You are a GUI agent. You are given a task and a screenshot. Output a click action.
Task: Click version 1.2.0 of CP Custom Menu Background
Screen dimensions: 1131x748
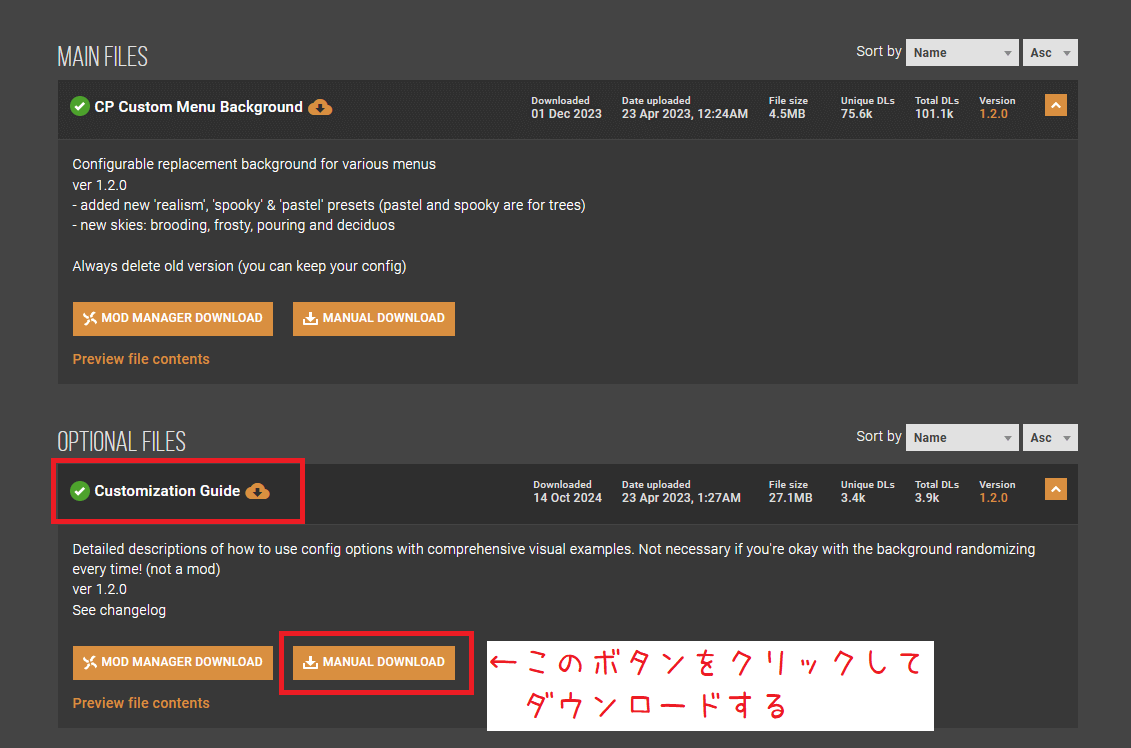click(993, 114)
